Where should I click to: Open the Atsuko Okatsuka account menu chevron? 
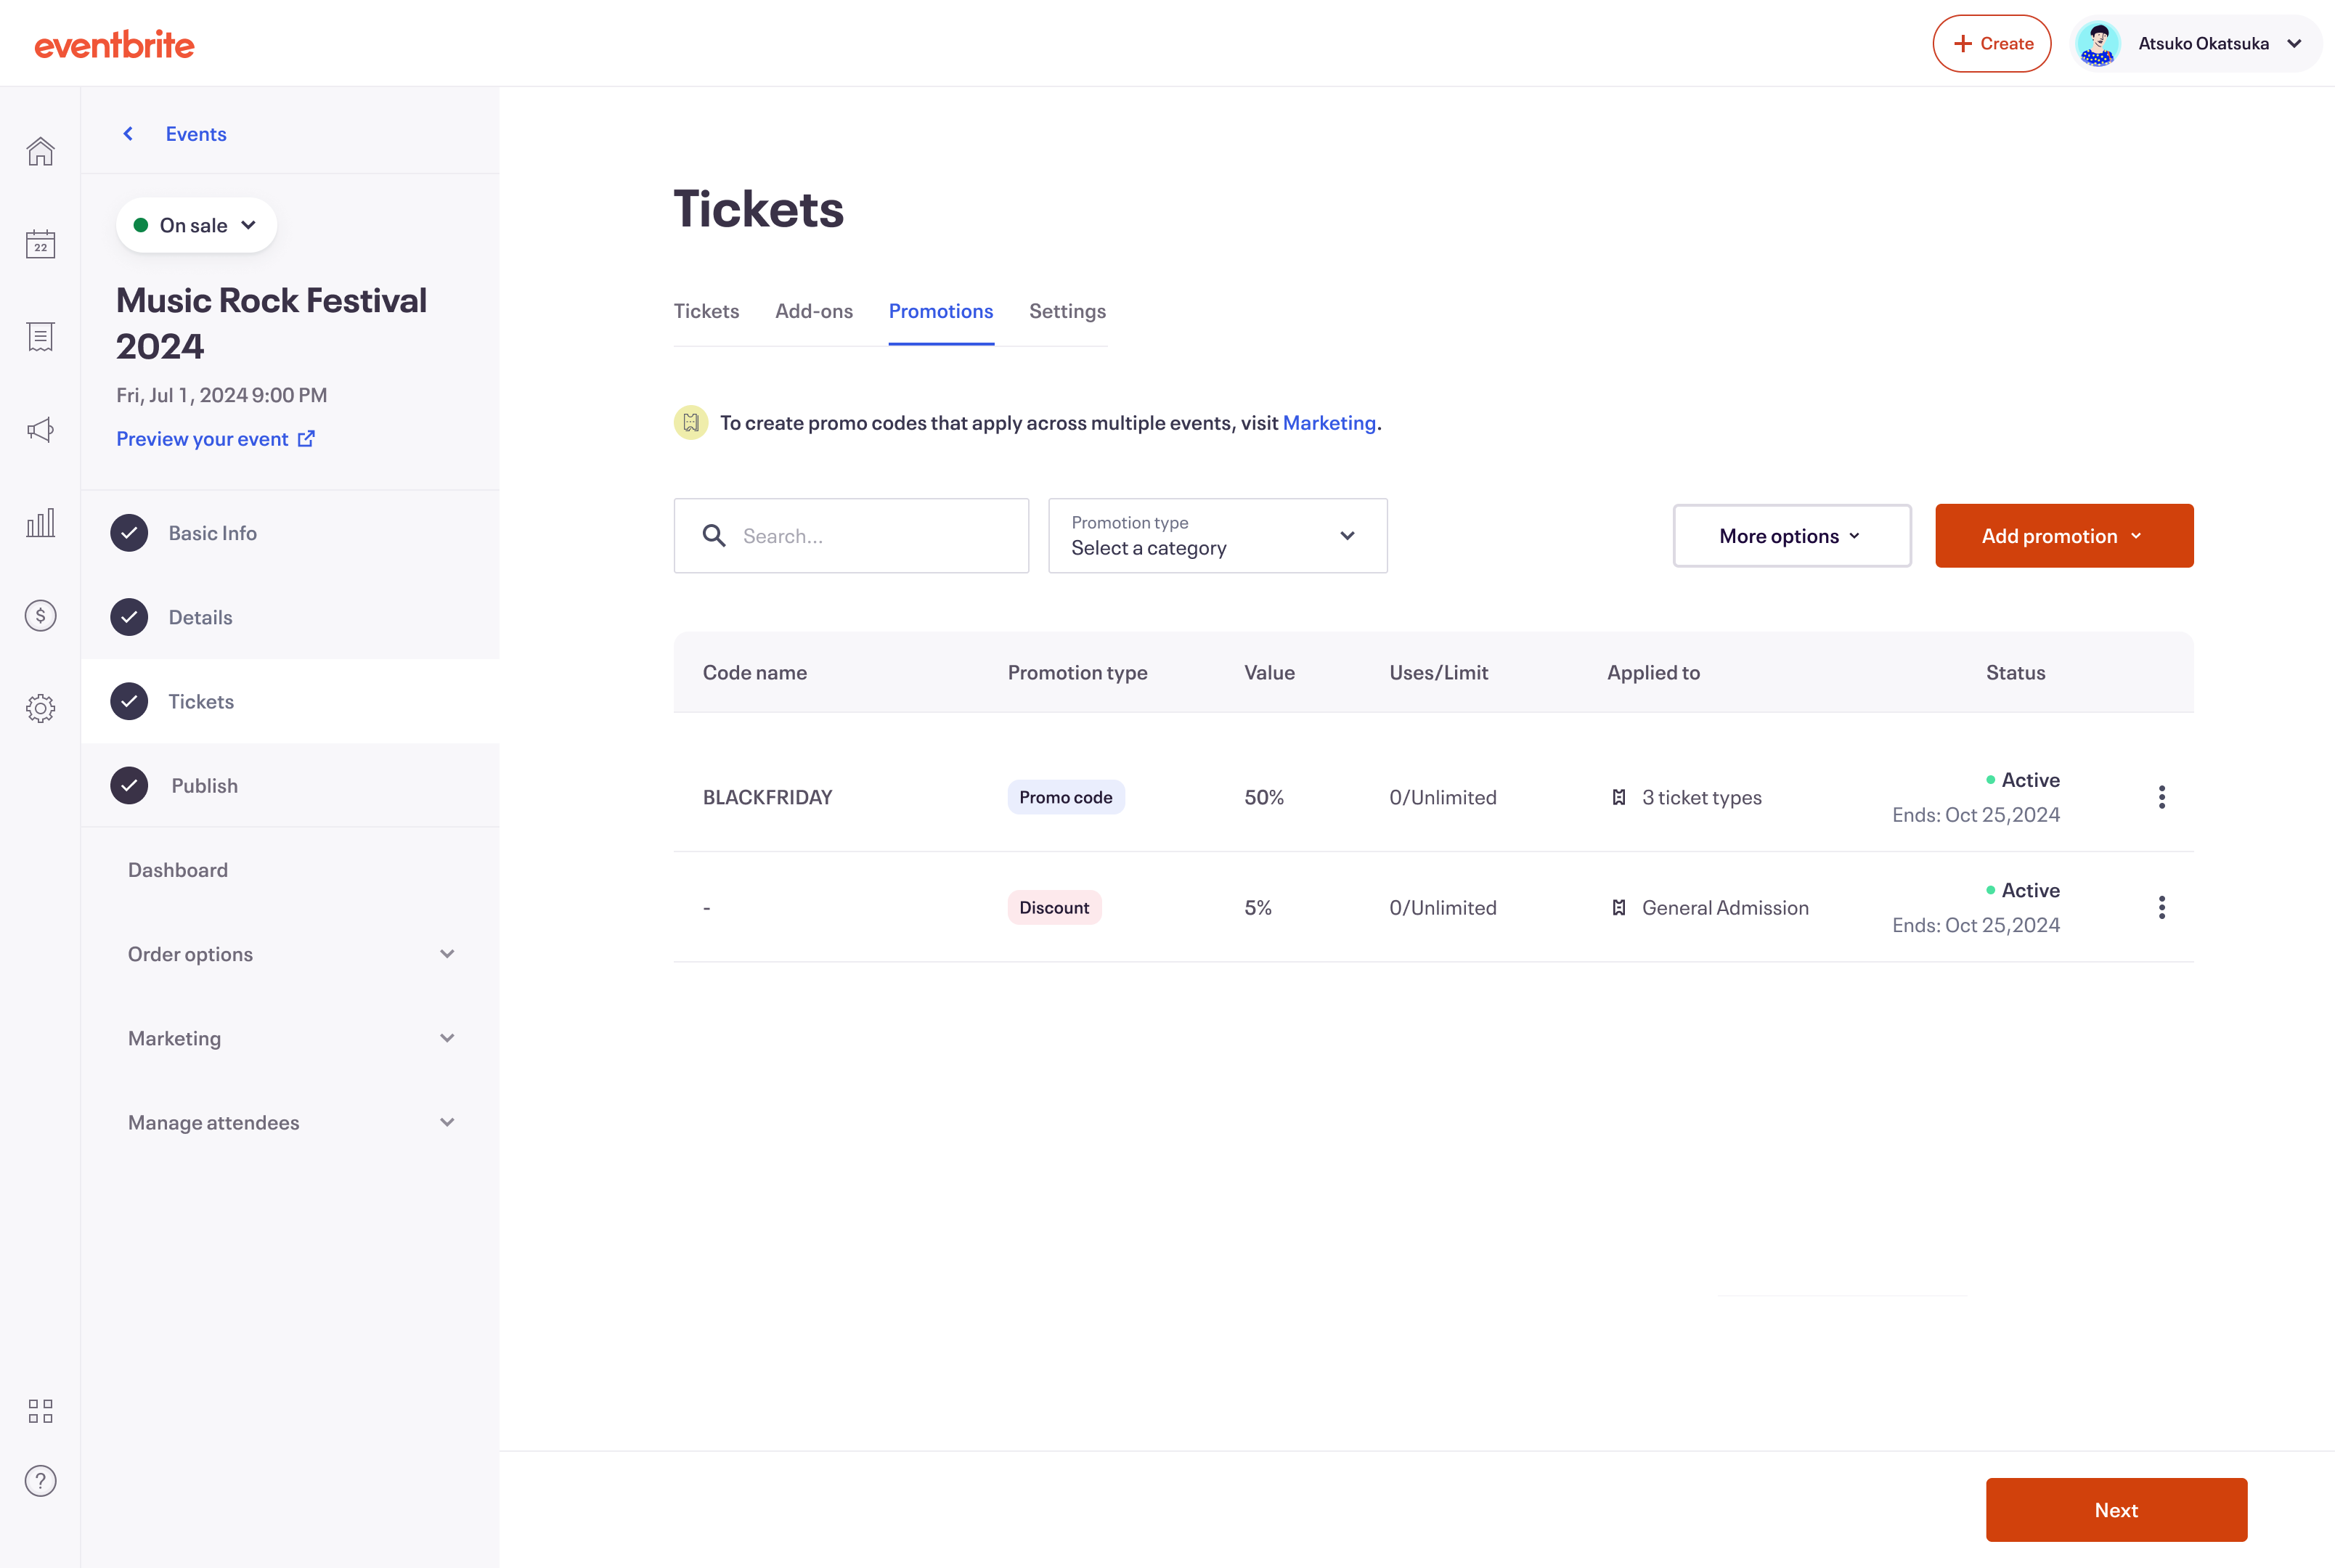click(2294, 44)
